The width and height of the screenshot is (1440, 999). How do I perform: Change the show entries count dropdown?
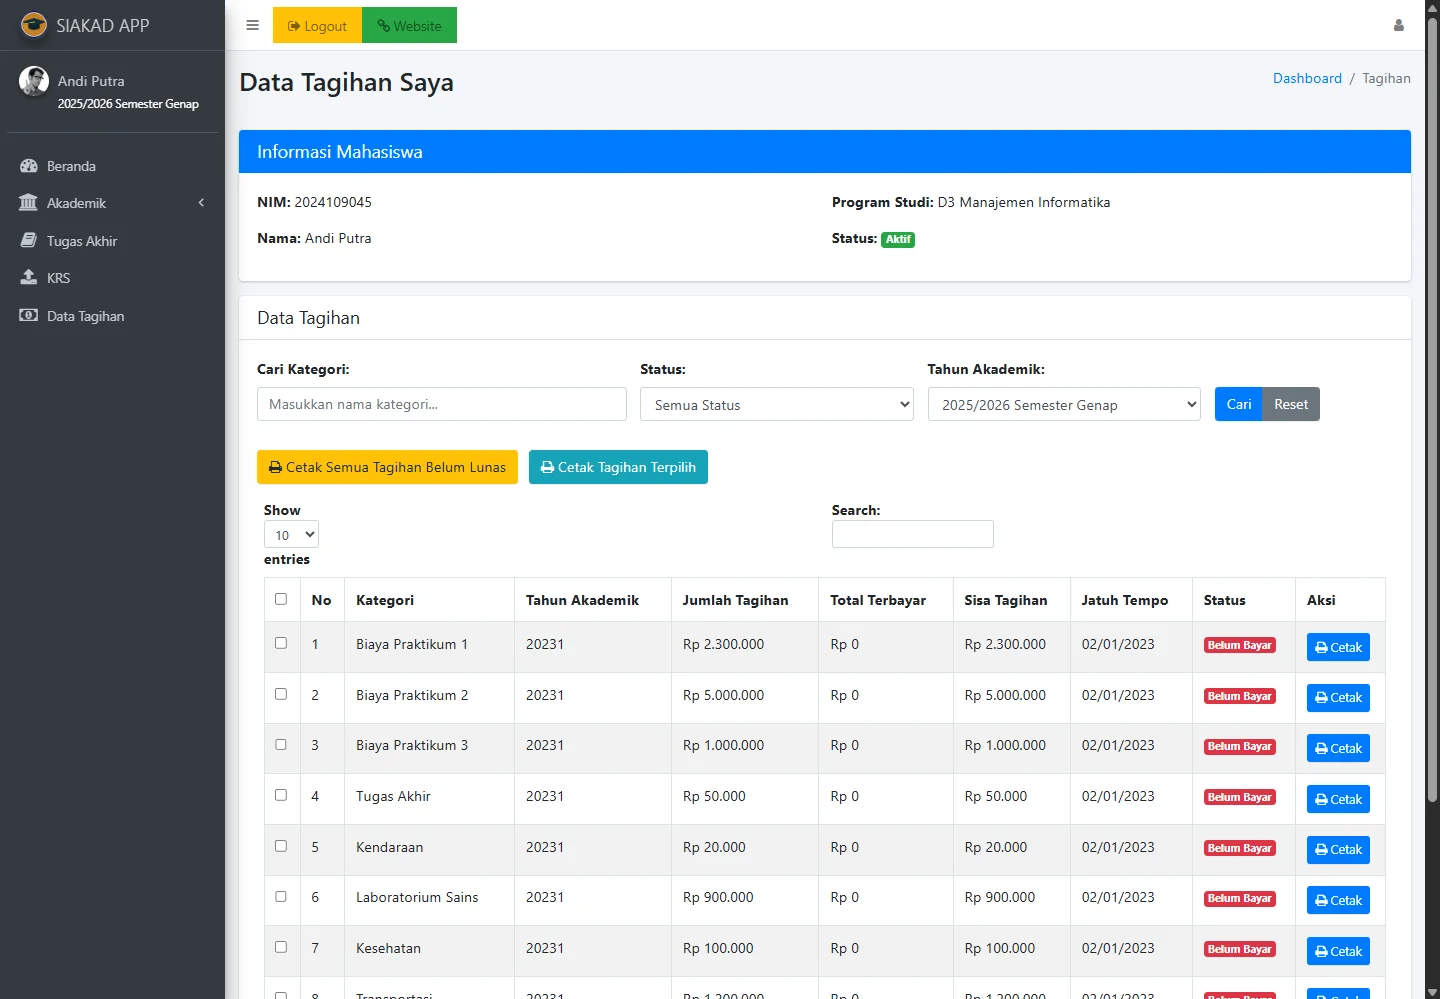click(x=291, y=535)
